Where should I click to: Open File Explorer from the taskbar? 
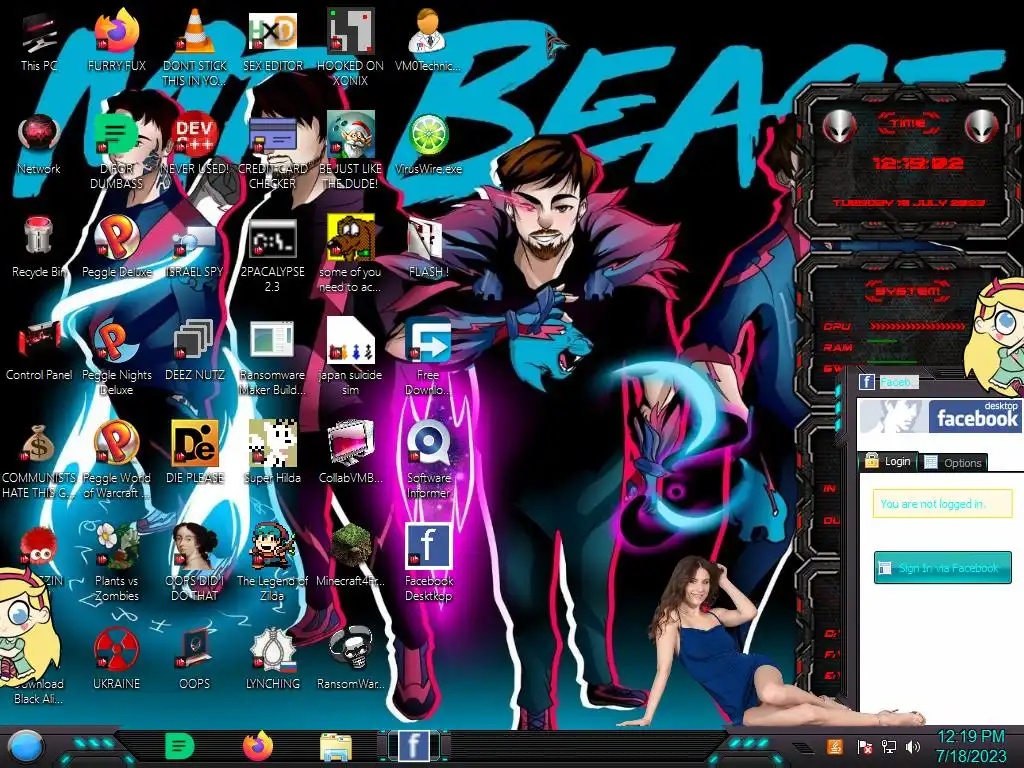[336, 748]
